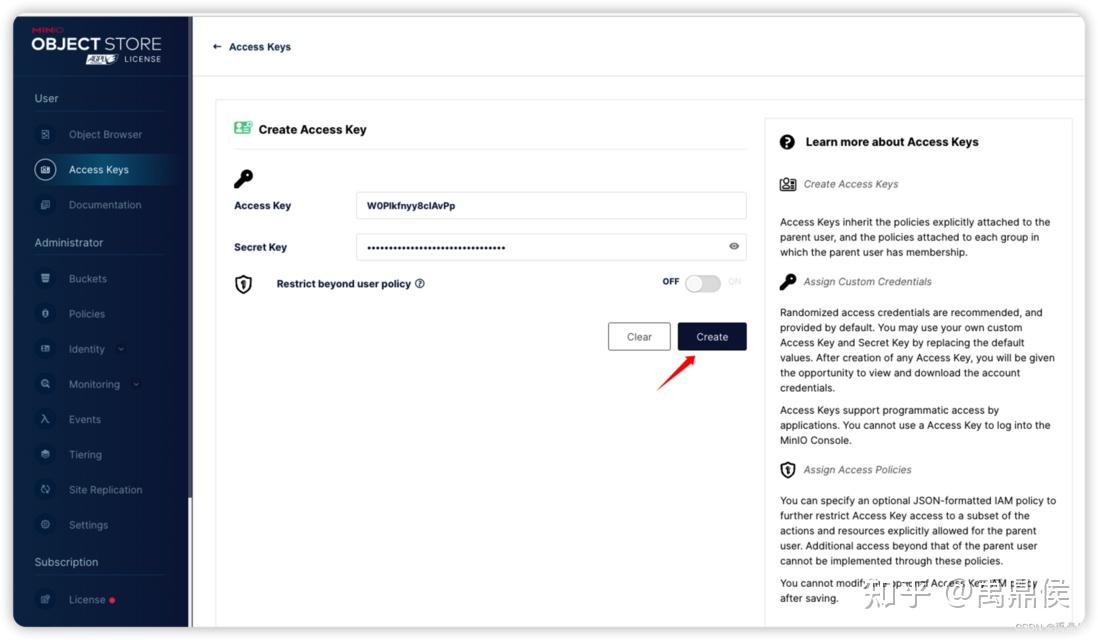Click the Settings gear icon
The height and width of the screenshot is (640, 1098).
[45, 525]
